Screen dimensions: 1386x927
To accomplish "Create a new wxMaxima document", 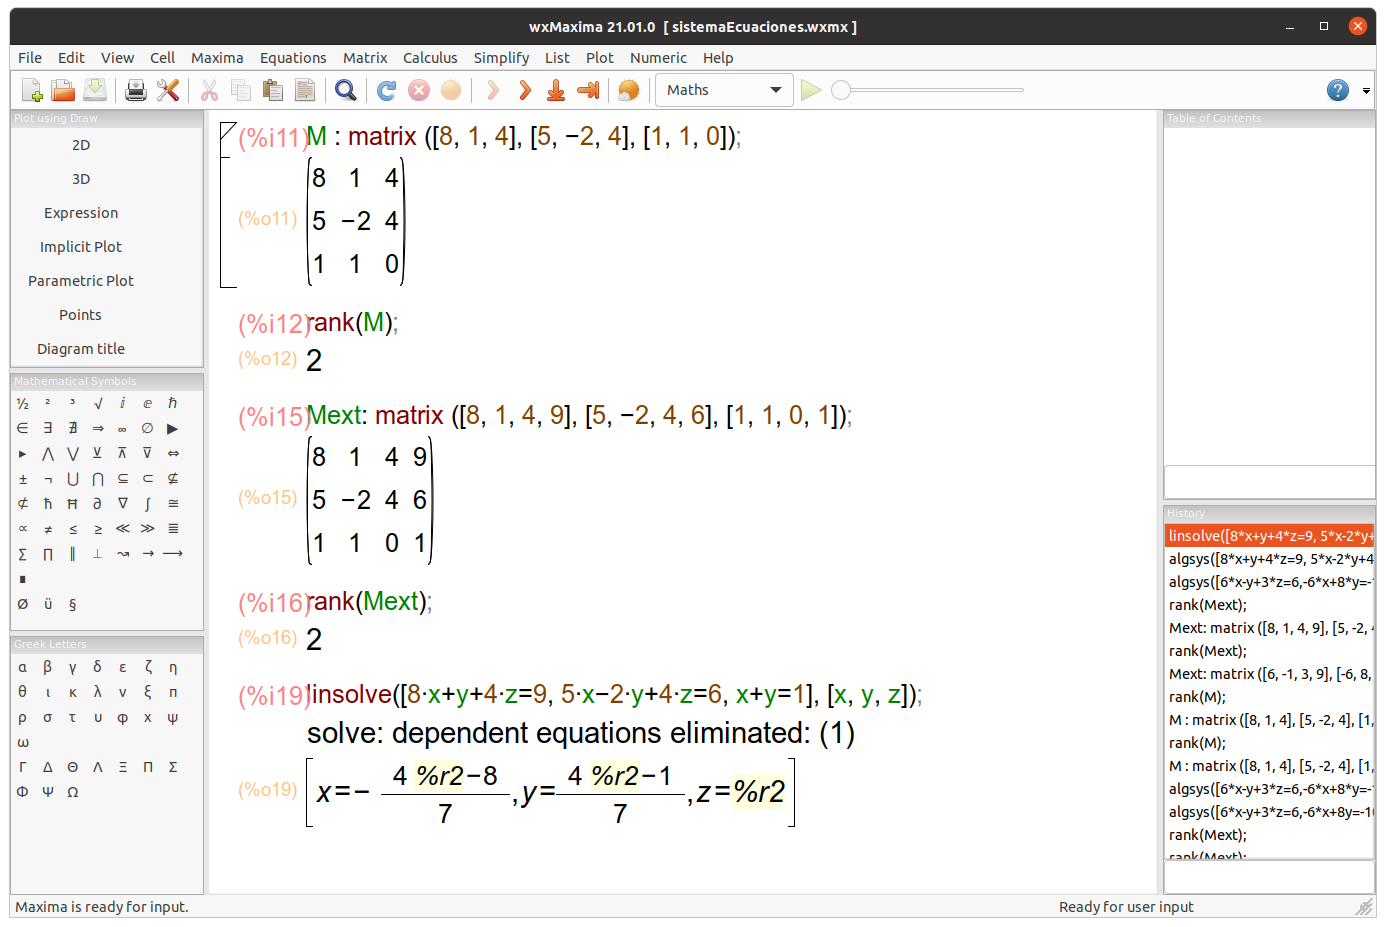I will (31, 90).
